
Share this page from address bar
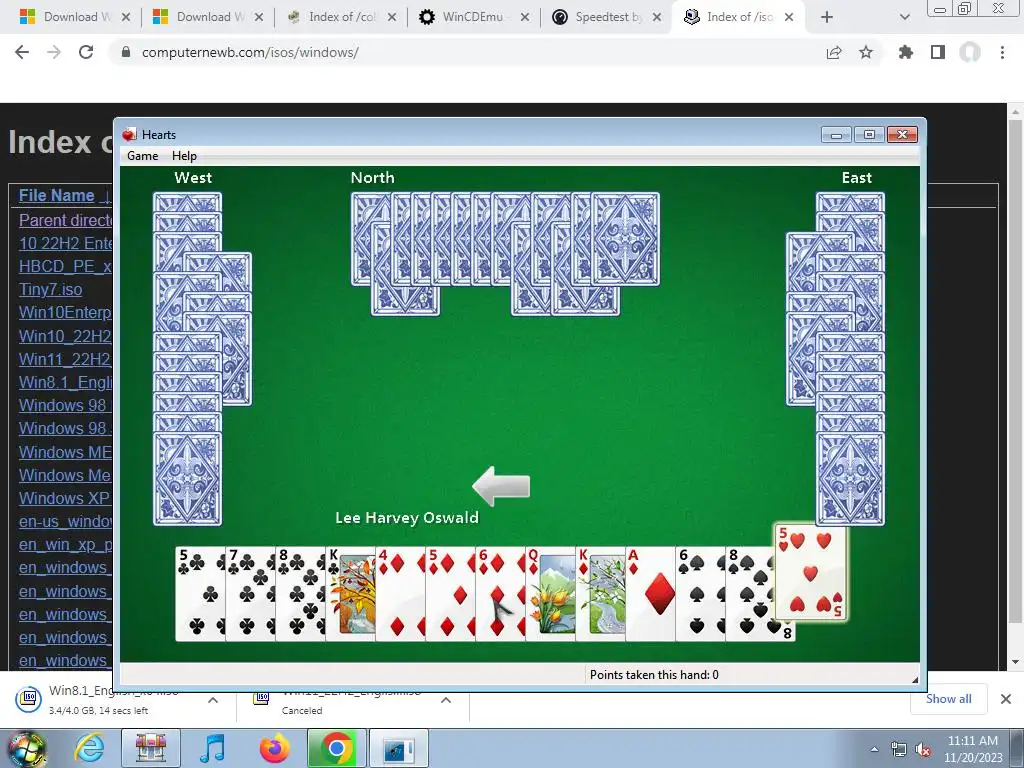point(834,52)
